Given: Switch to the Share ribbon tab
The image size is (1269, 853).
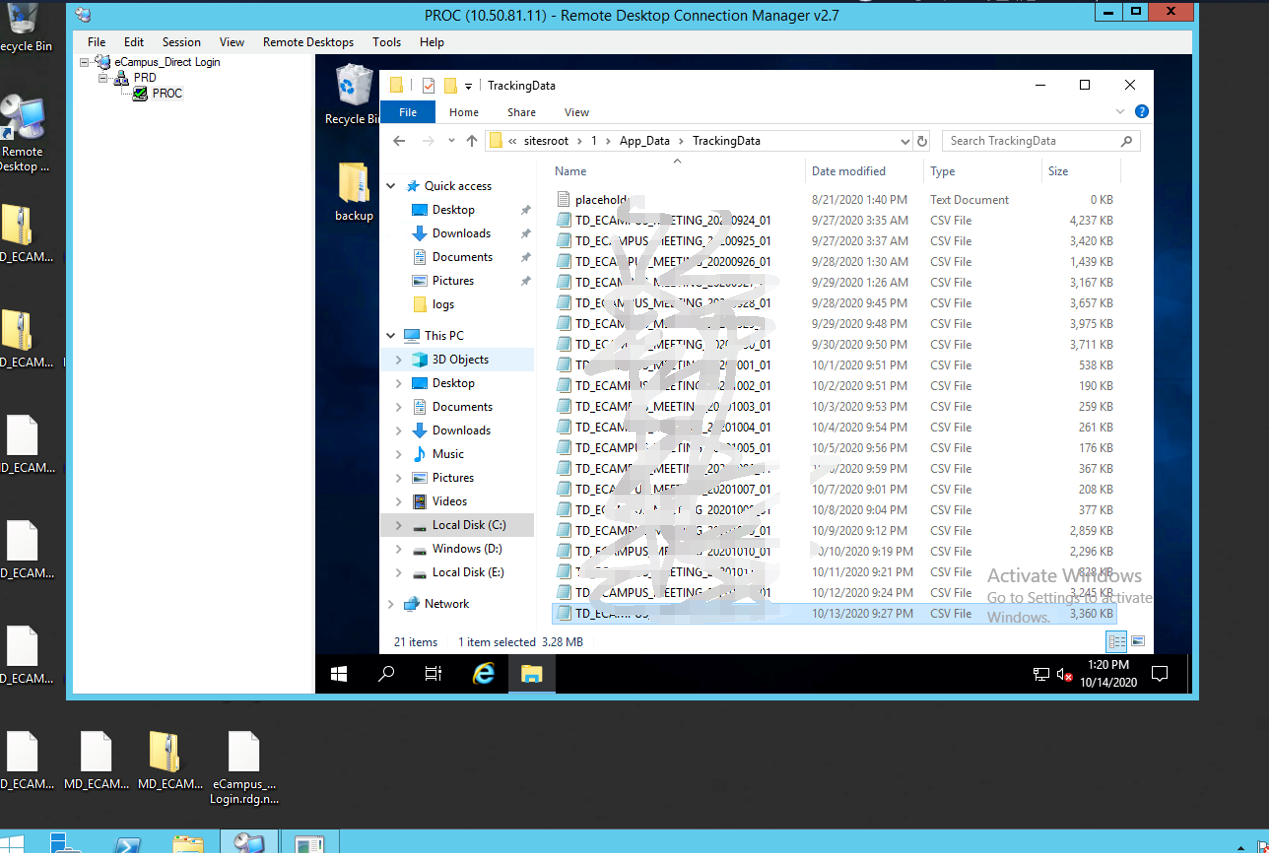Looking at the screenshot, I should pyautogui.click(x=521, y=112).
